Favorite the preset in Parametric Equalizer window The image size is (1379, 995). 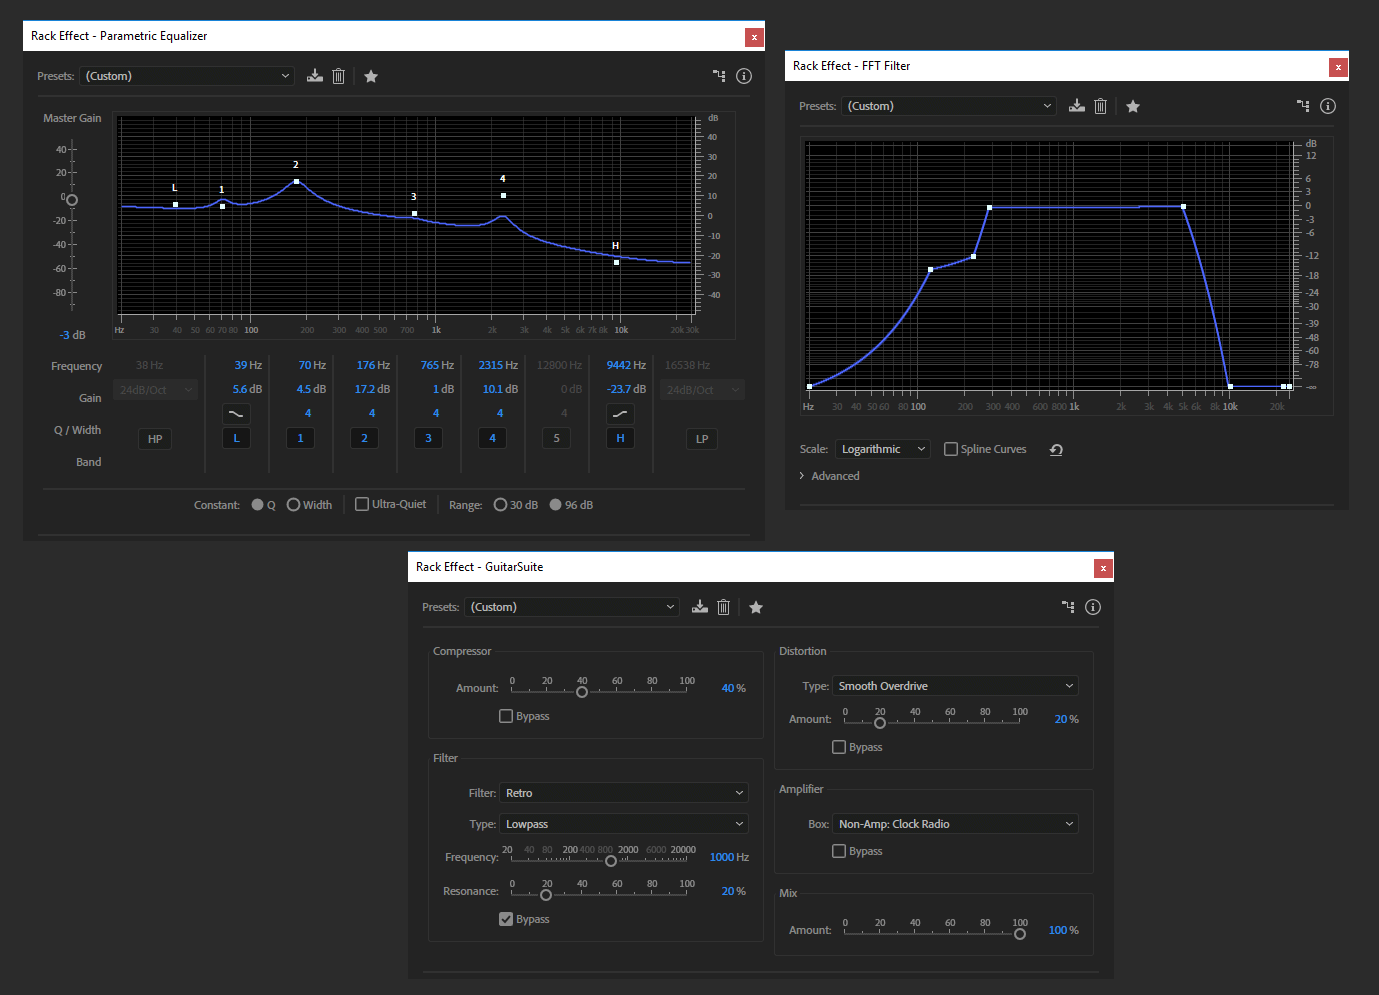371,76
